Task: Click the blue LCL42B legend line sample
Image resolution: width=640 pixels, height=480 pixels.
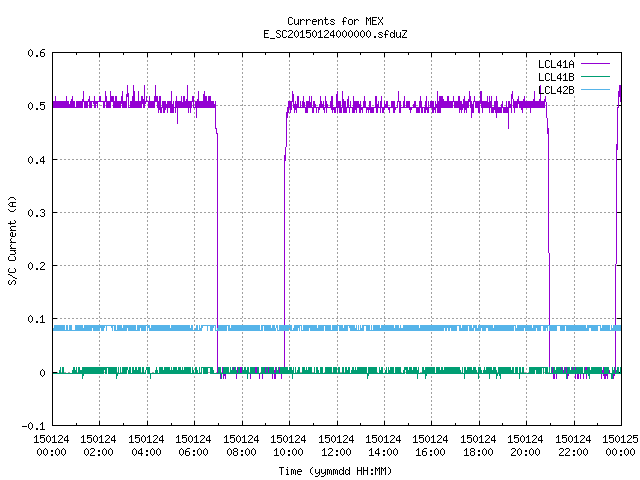Action: point(595,89)
